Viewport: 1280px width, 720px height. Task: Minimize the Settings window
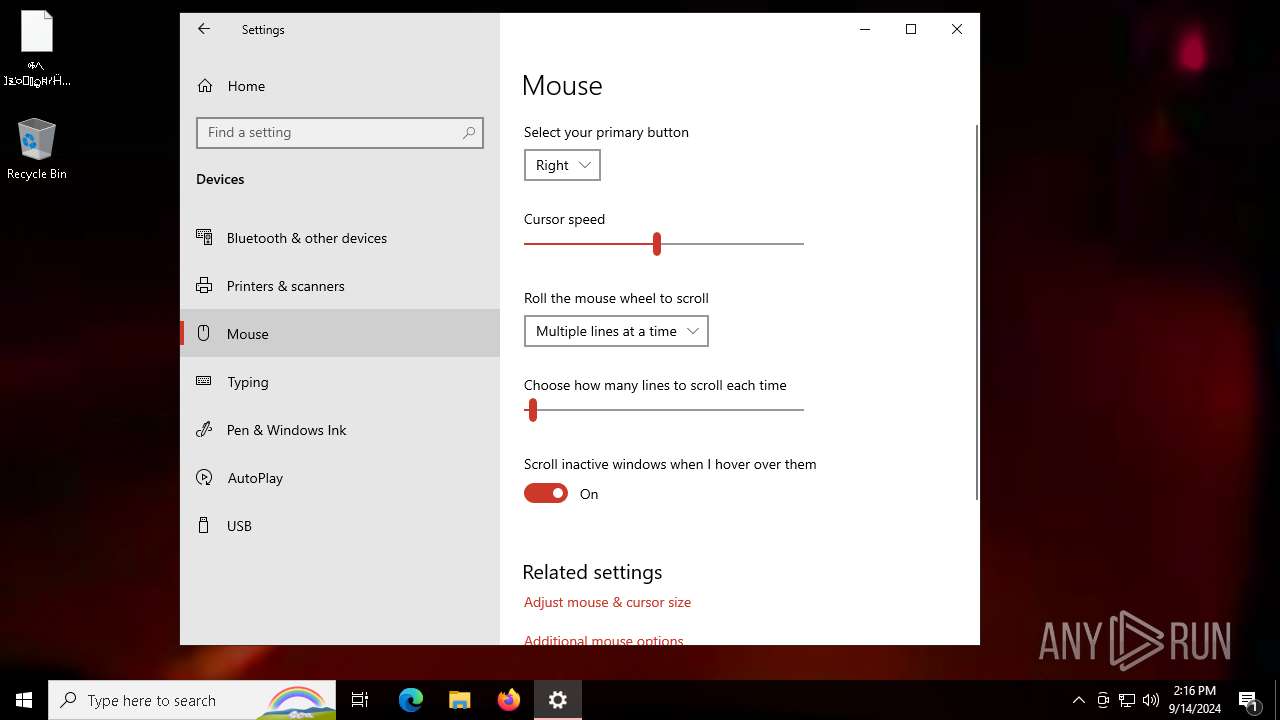pos(865,29)
